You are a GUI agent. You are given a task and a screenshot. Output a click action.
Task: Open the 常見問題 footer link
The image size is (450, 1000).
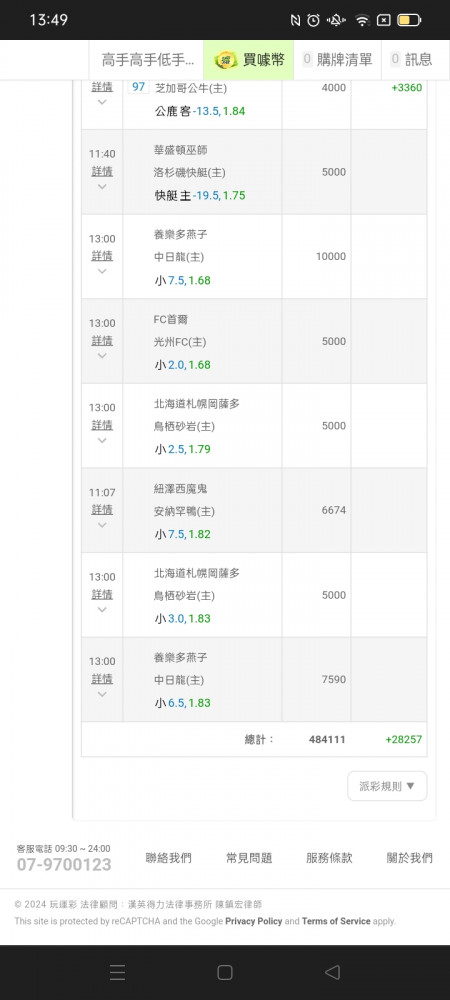[249, 858]
